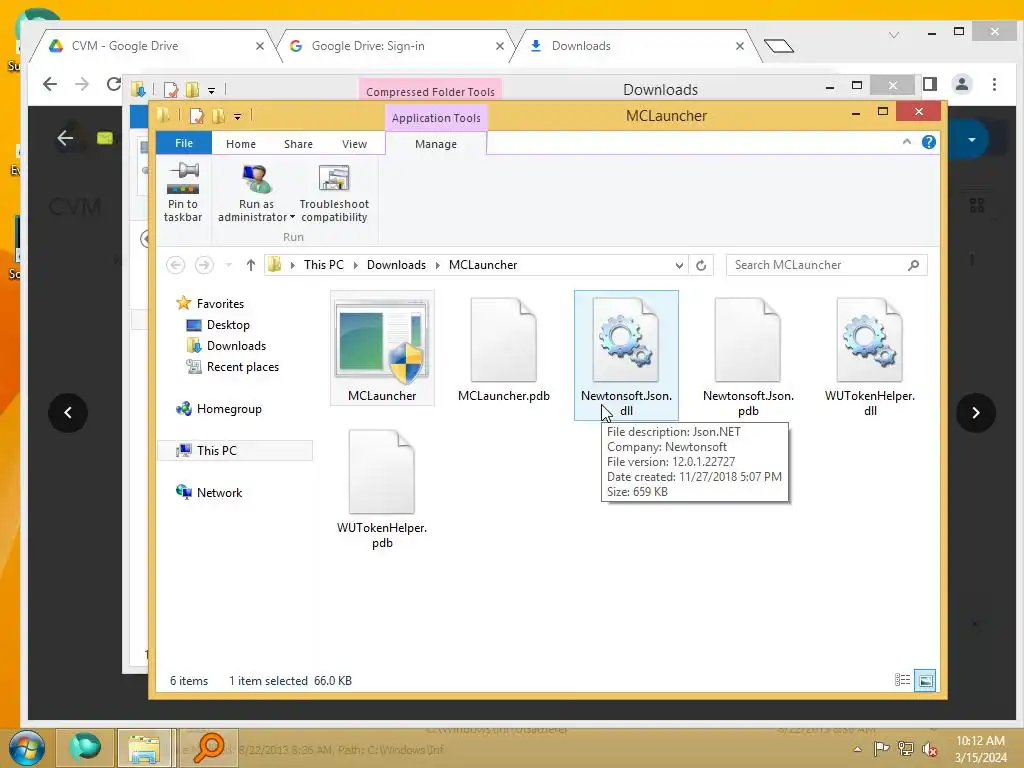Switch to large icons view layout
1024x768 pixels.
925,680
